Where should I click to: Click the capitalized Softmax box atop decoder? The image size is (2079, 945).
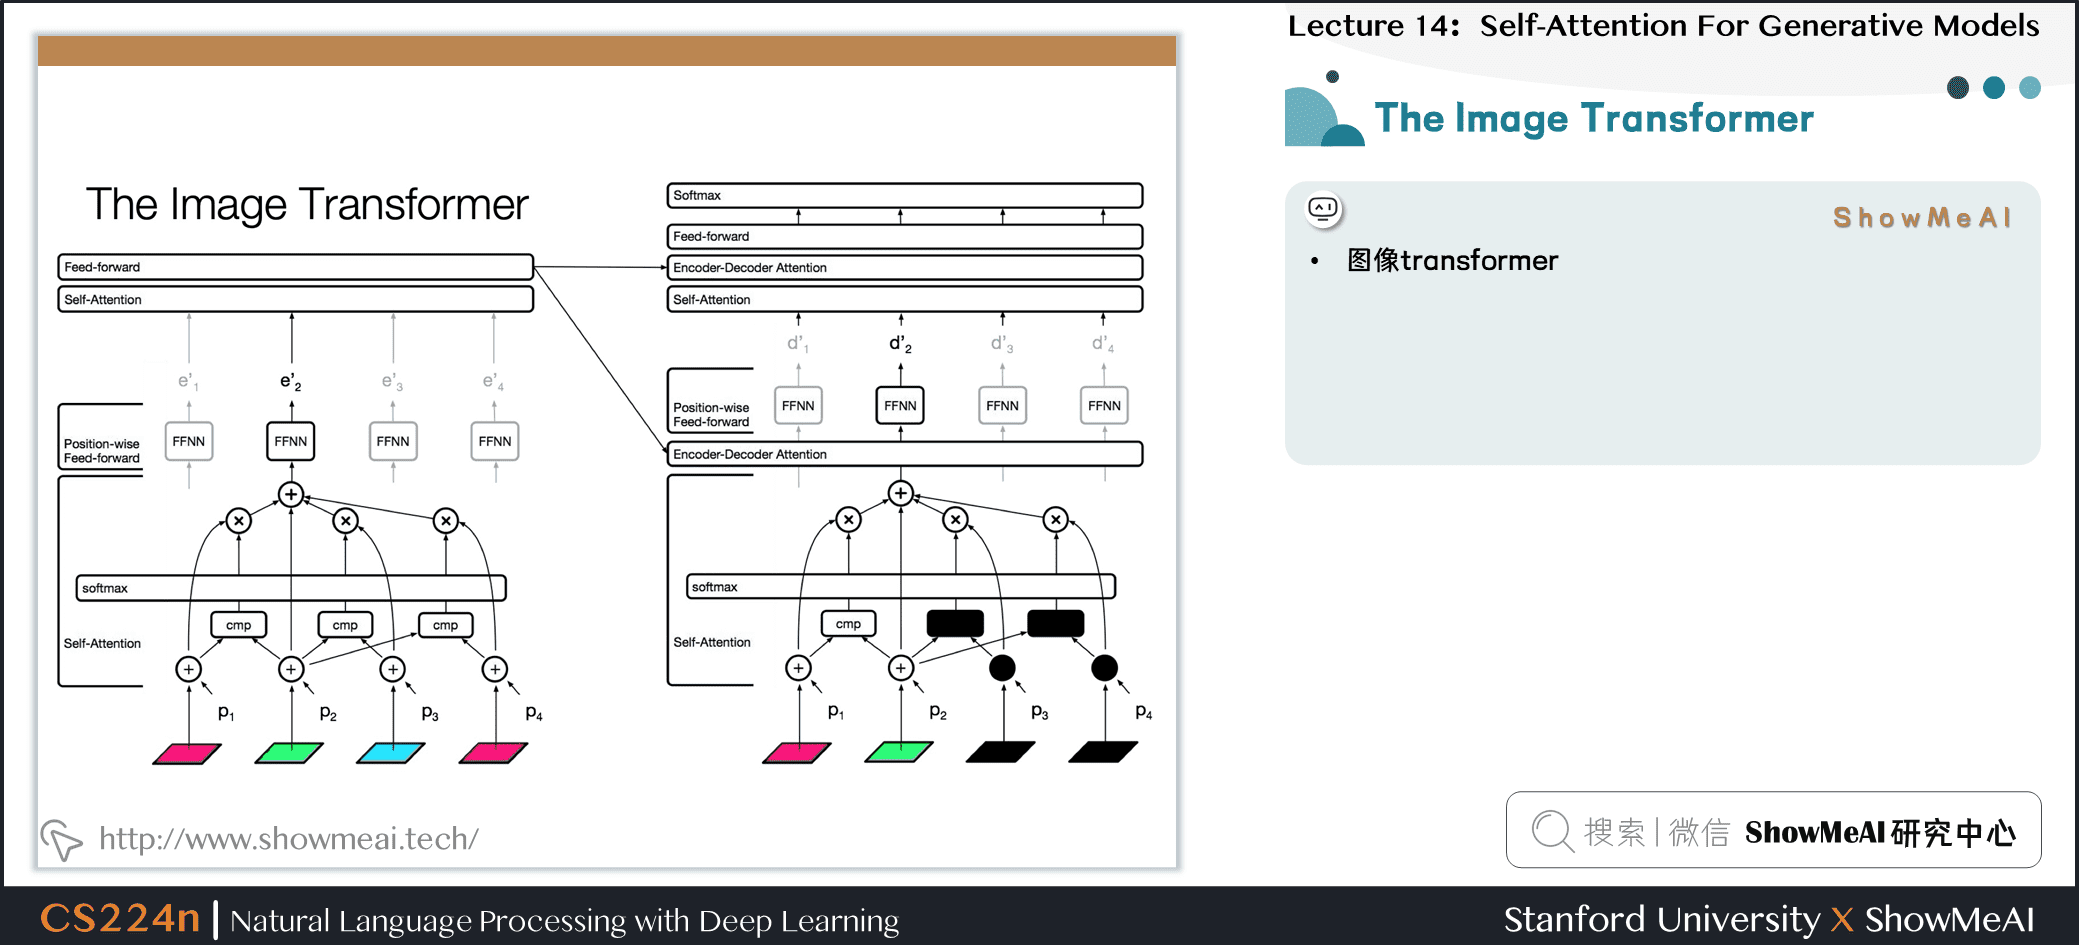pos(905,195)
